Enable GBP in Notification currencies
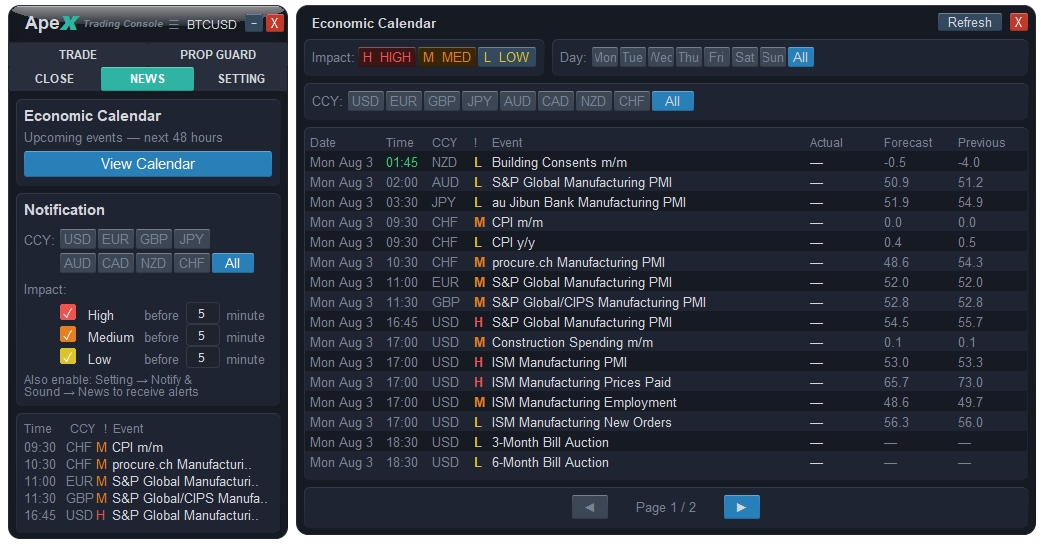The height and width of the screenshot is (544, 1041). (153, 239)
